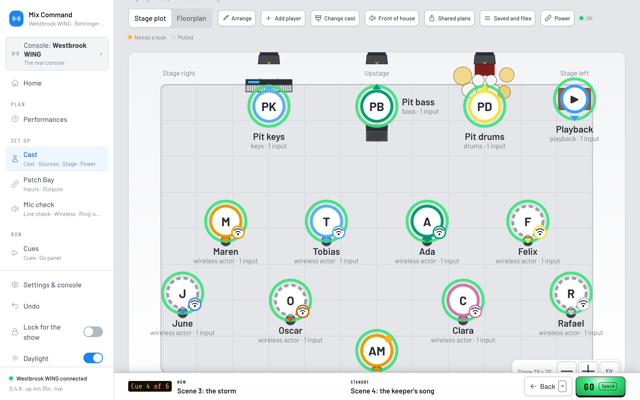Click the Back cue button
640x400 pixels.
548,387
